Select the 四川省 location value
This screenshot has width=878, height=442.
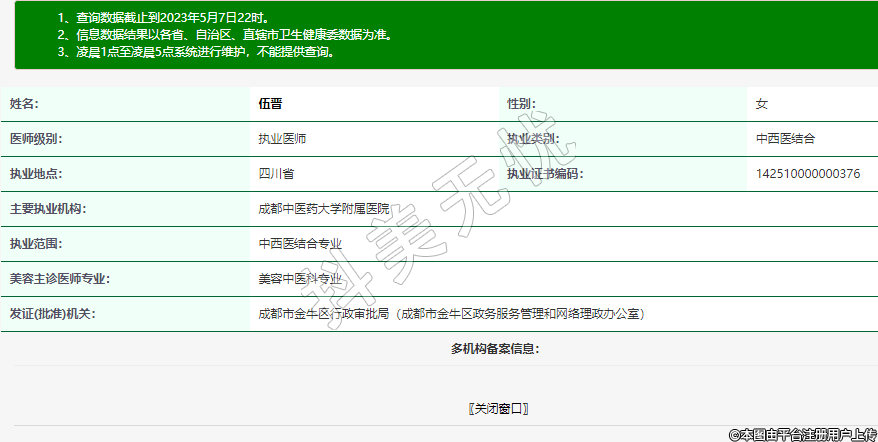point(276,174)
